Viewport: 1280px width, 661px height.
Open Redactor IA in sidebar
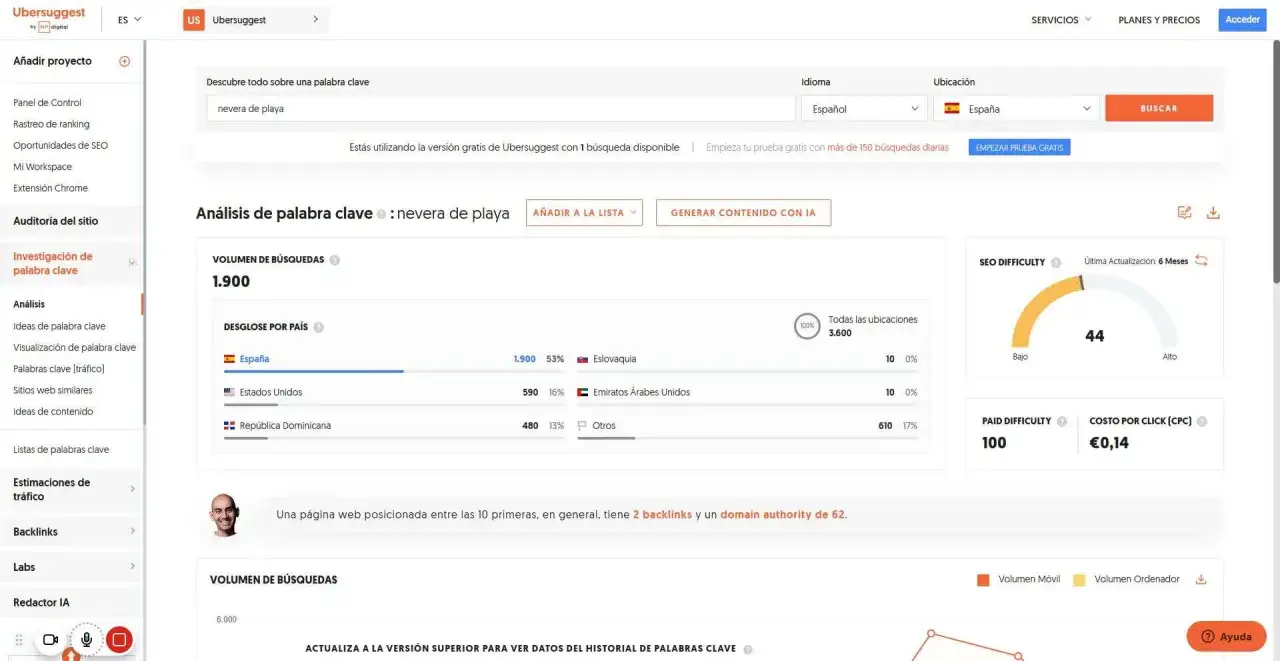click(41, 603)
